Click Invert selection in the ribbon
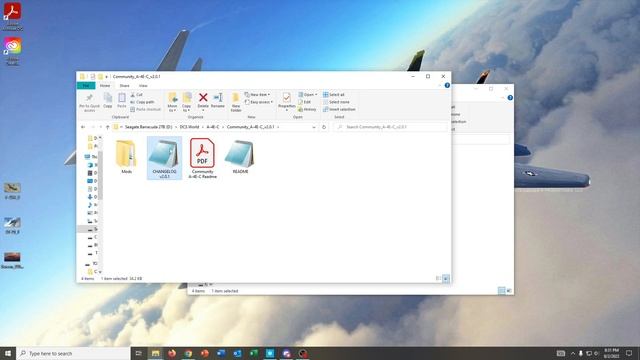This screenshot has width=640, height=360. click(339, 109)
